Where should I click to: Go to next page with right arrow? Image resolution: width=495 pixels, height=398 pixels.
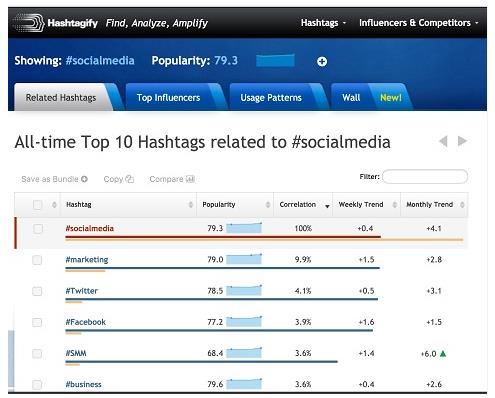[462, 141]
